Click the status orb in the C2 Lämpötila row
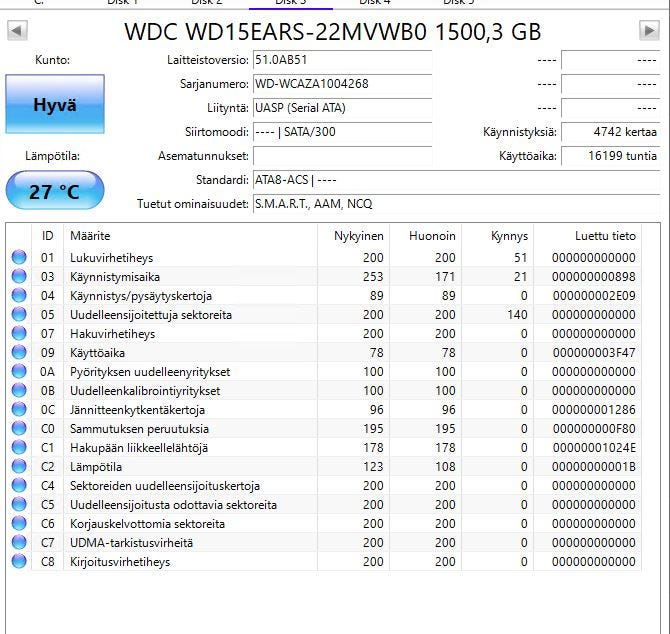 tap(19, 467)
